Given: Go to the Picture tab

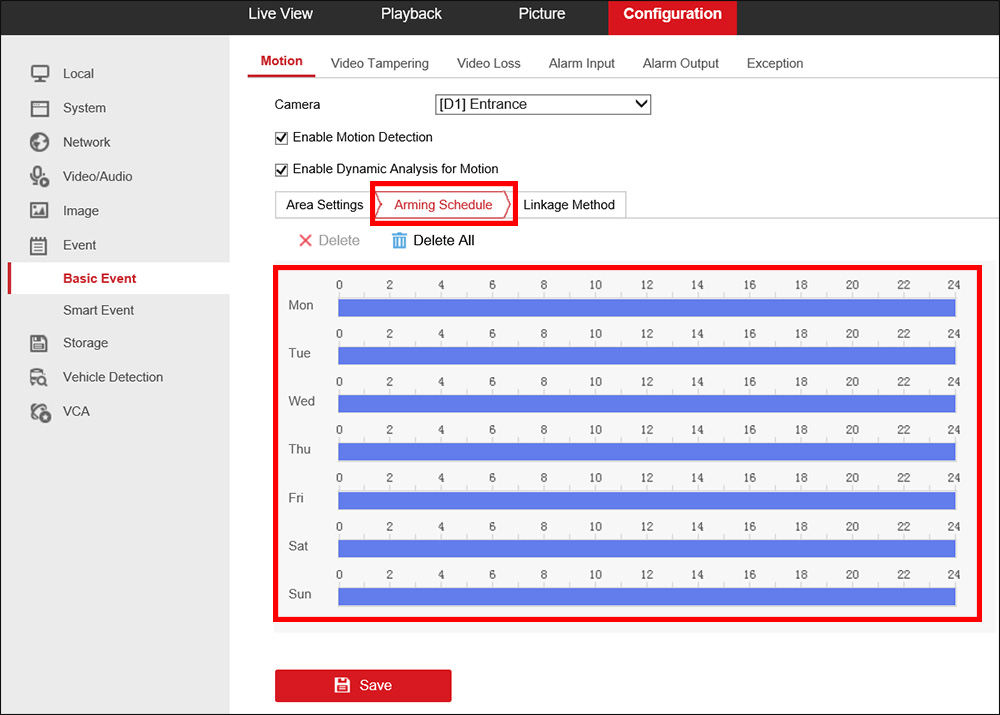Looking at the screenshot, I should tap(541, 14).
